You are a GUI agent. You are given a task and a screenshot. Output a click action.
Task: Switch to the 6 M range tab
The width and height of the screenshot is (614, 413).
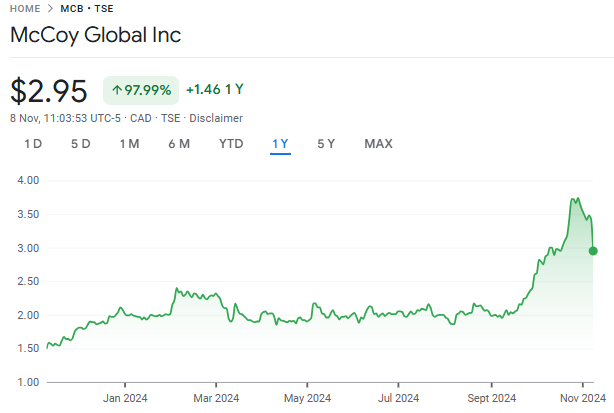coord(179,144)
